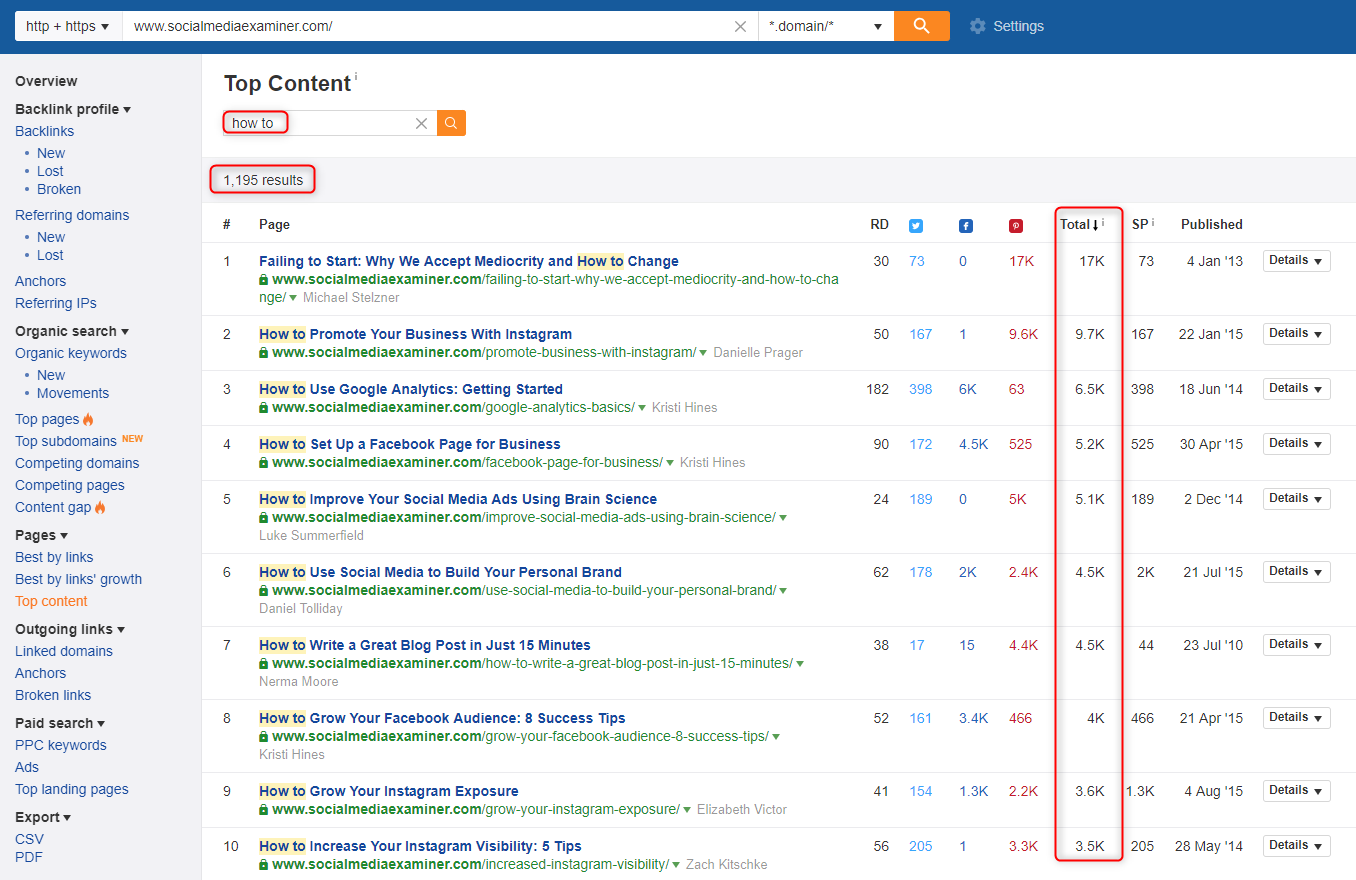The image size is (1356, 880).
Task: Open Details dropdown for Set Up Facebook Page row
Action: tap(1296, 444)
